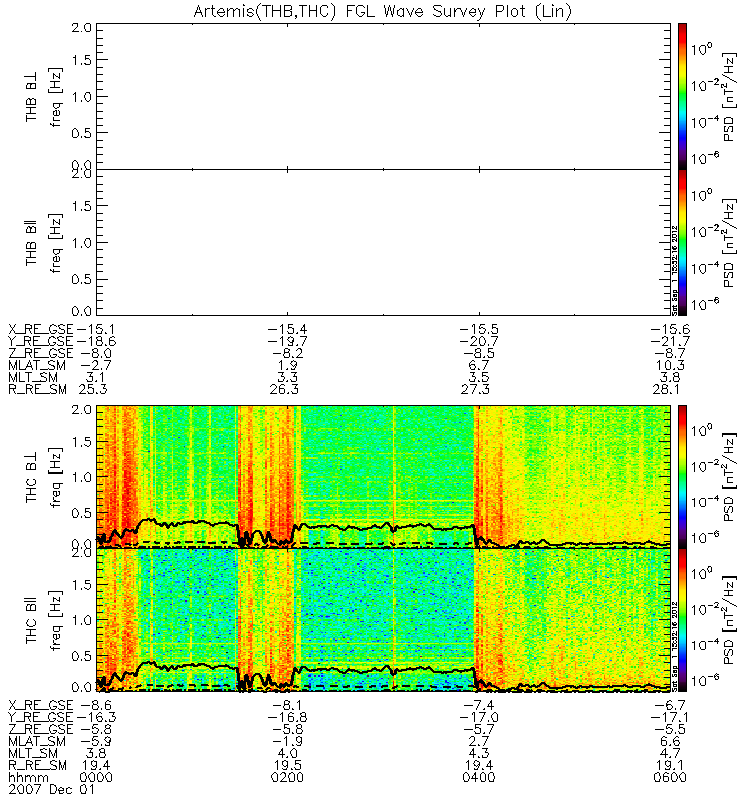Screen dimensions: 750x800
Task: Click the THC Y_RE_GSE value "-17.1"
Action: (670, 717)
